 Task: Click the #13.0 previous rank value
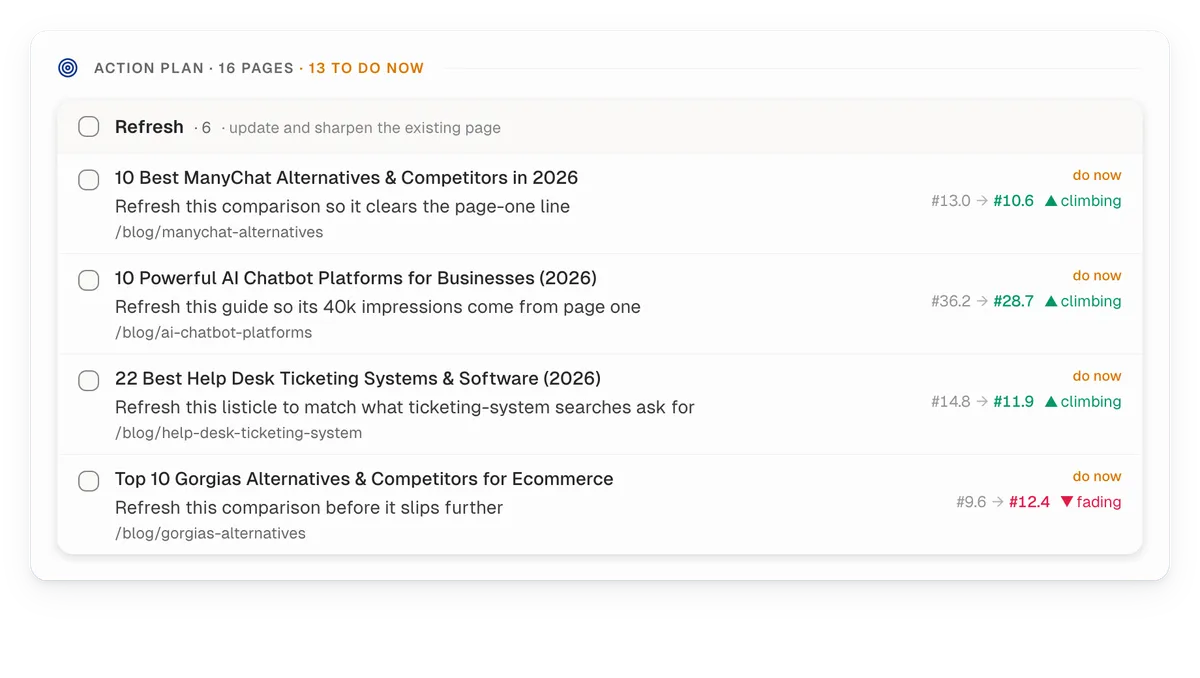pos(951,201)
